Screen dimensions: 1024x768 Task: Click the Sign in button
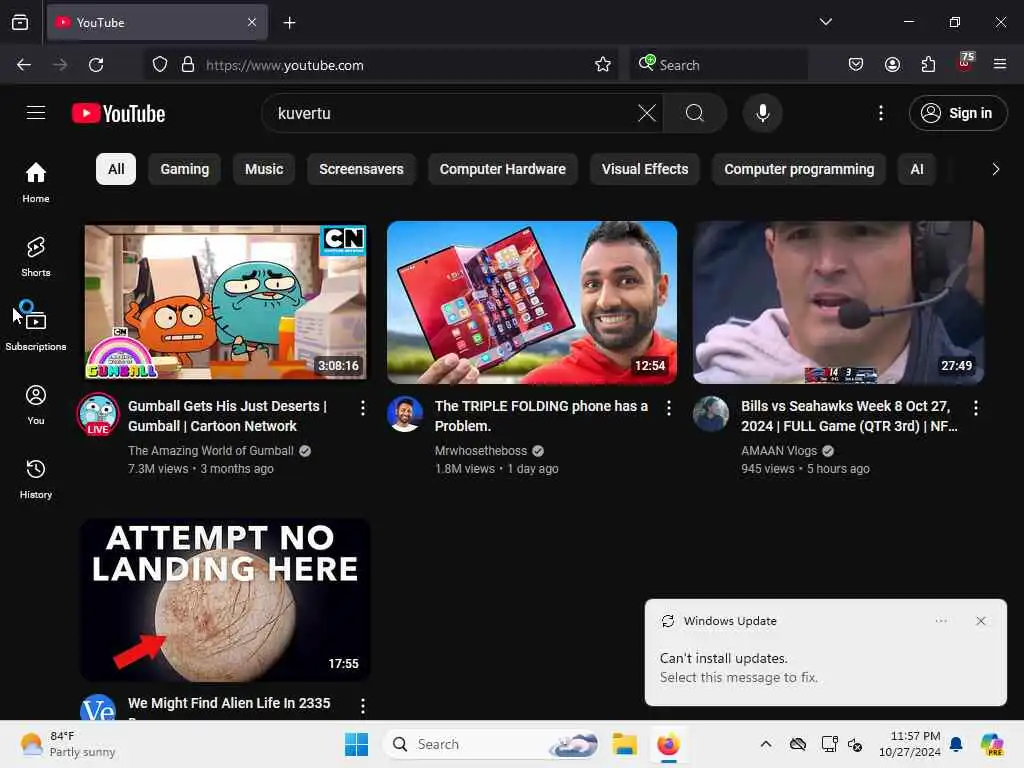(958, 113)
